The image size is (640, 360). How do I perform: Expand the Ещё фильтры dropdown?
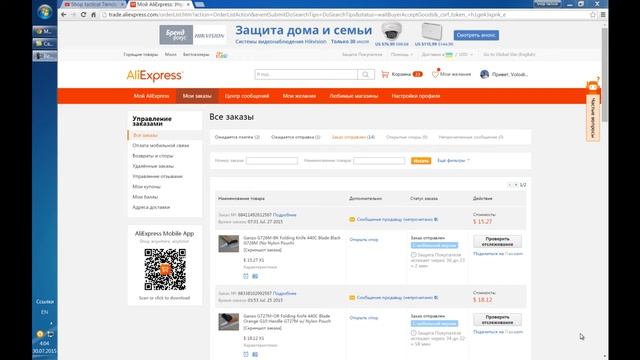pyautogui.click(x=453, y=161)
